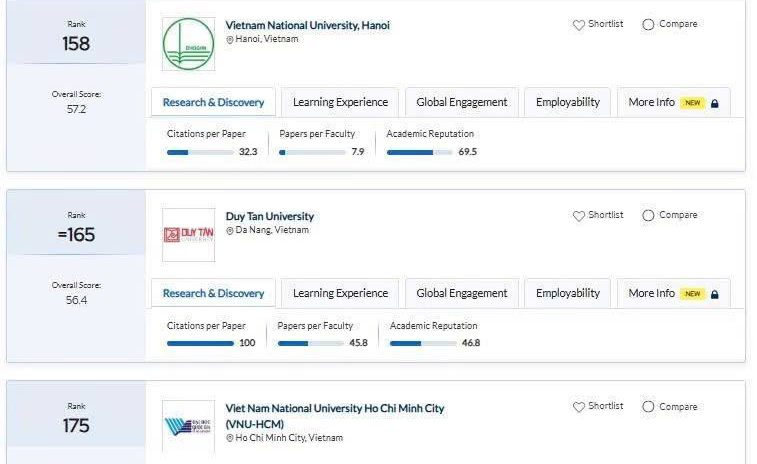Image resolution: width=757 pixels, height=464 pixels.
Task: Click the Papers per Faculty value 7.9
Action: point(358,152)
